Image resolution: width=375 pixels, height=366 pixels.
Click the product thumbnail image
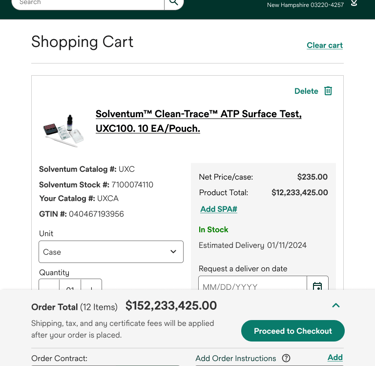[63, 131]
